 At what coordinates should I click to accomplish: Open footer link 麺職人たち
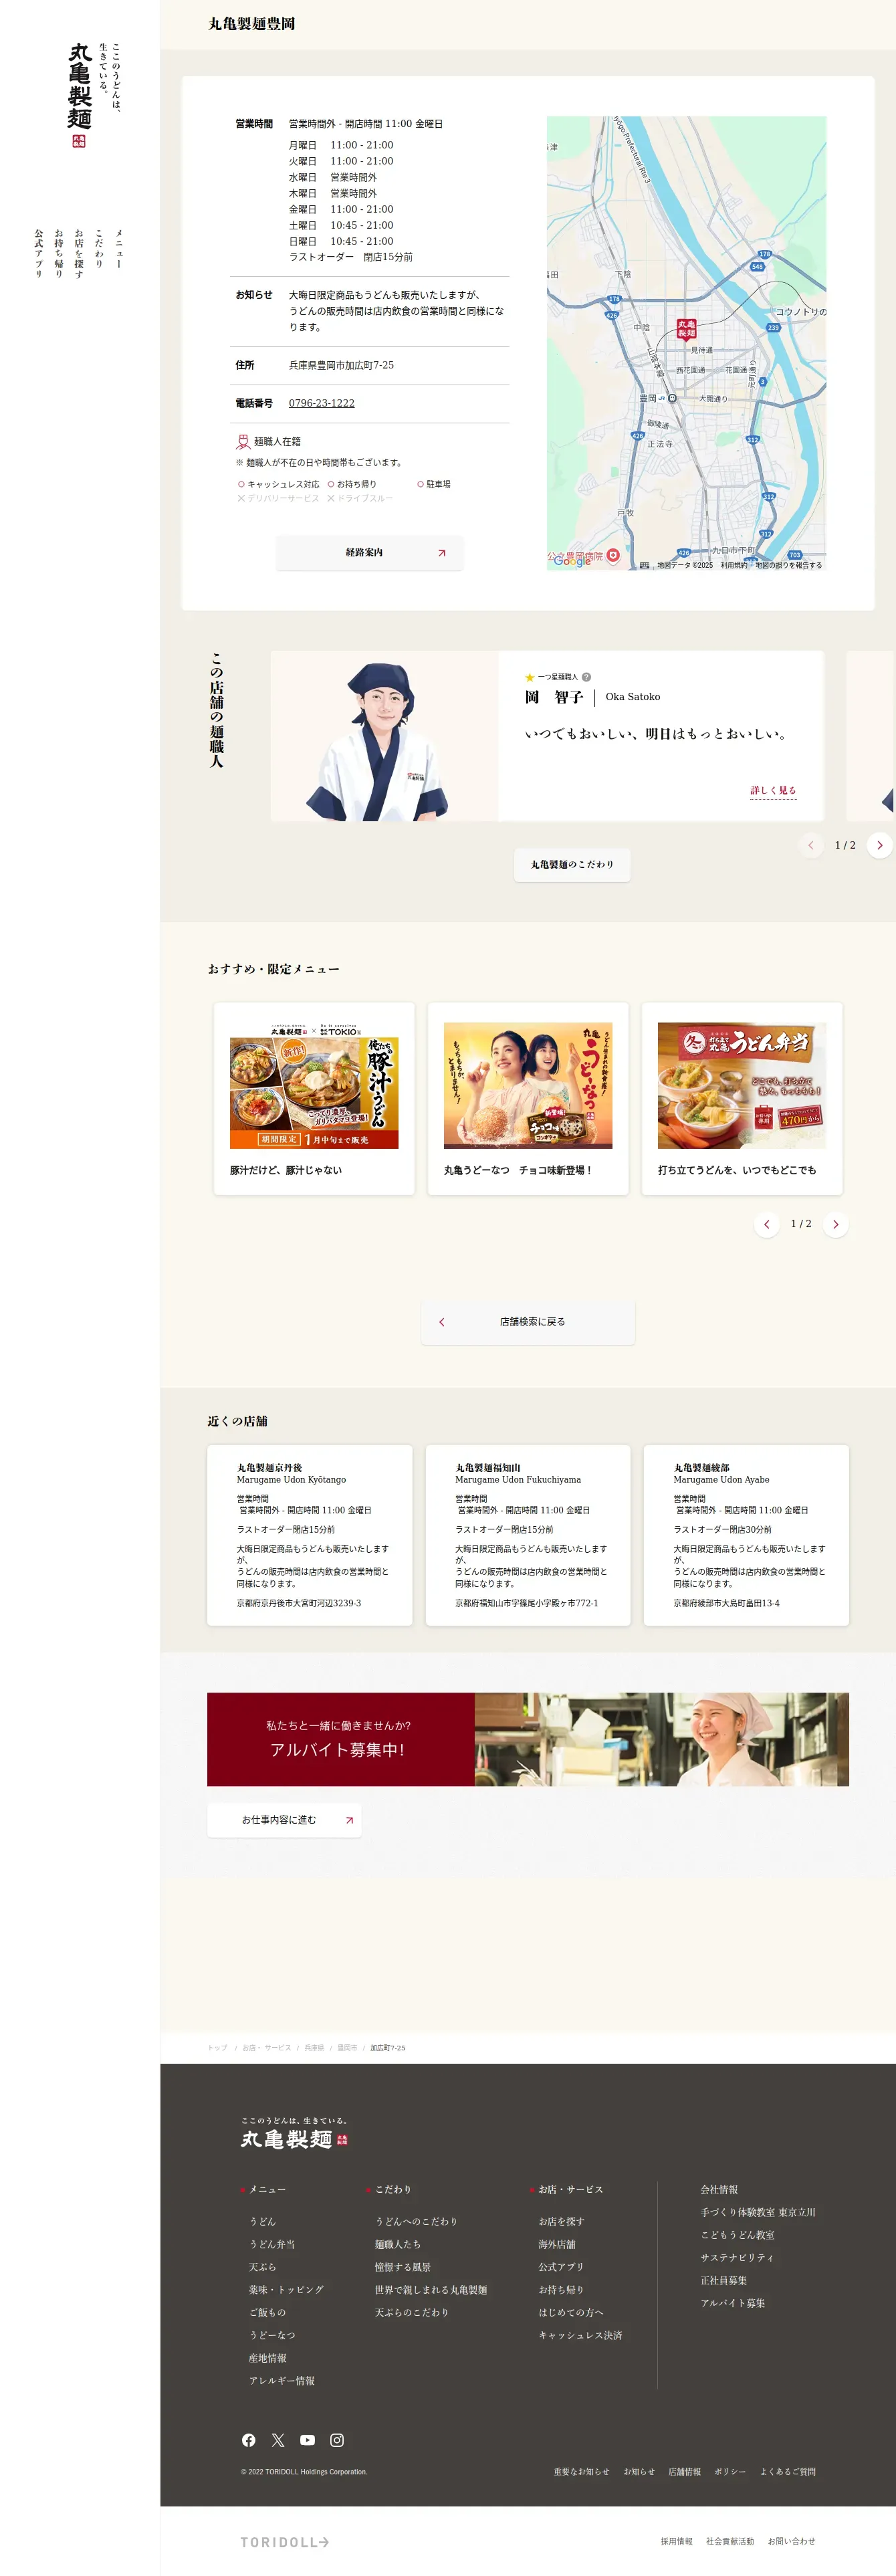coord(398,2244)
